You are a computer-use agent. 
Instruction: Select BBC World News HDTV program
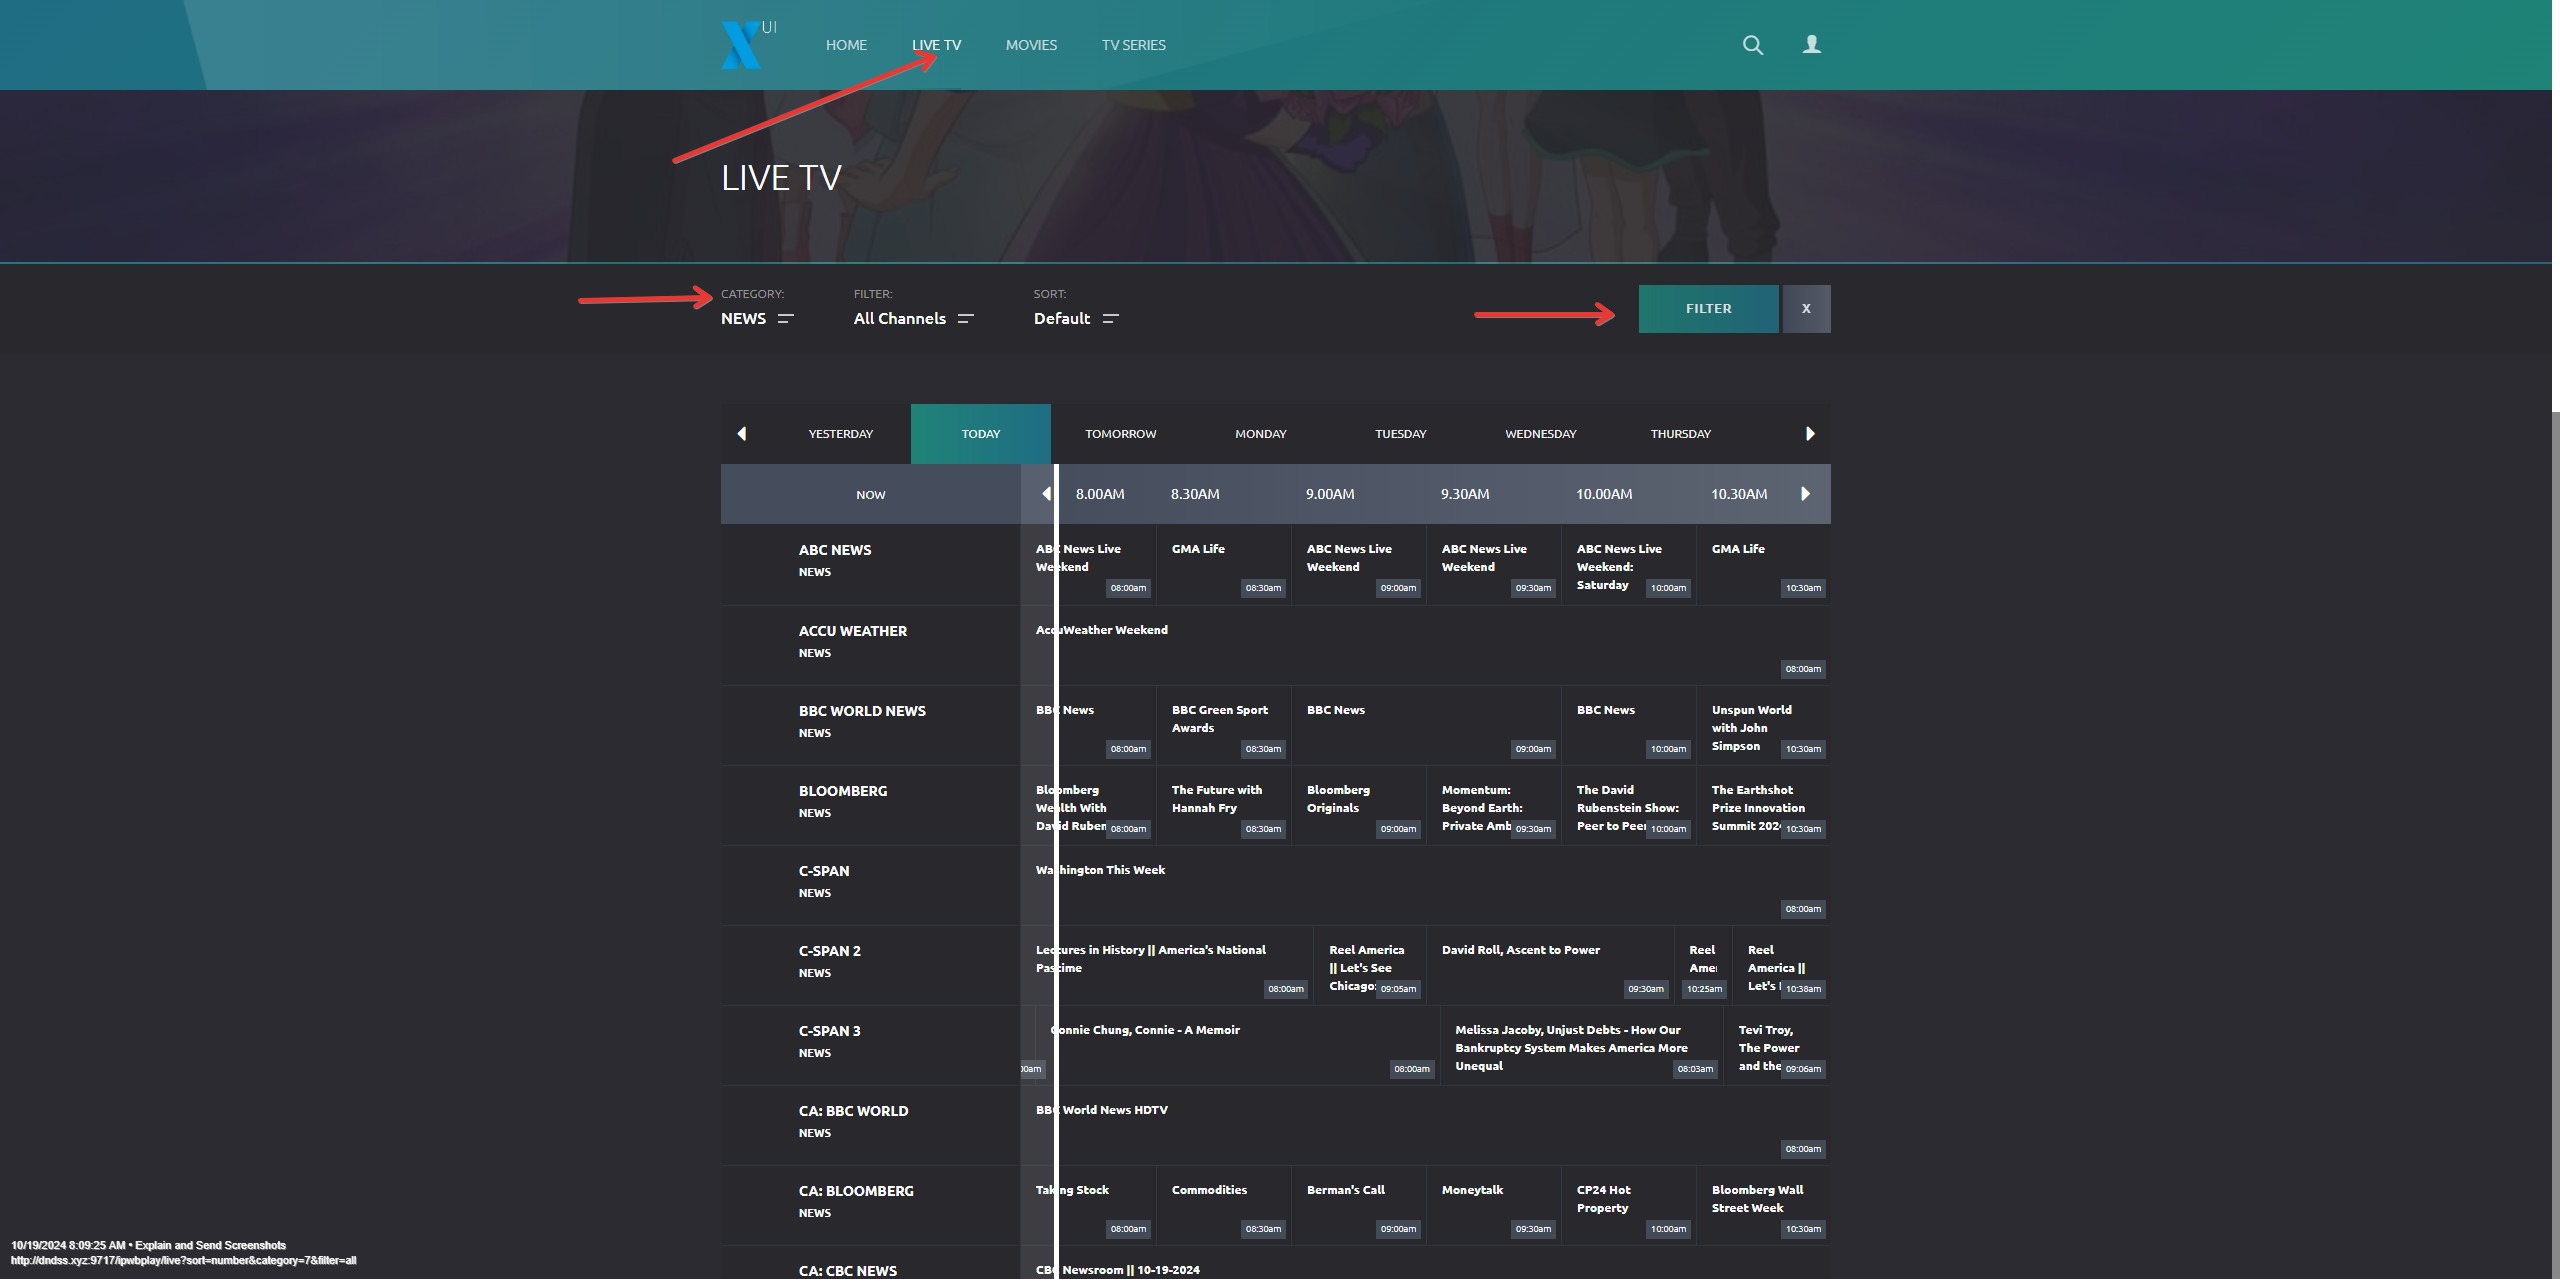[x=1426, y=1125]
